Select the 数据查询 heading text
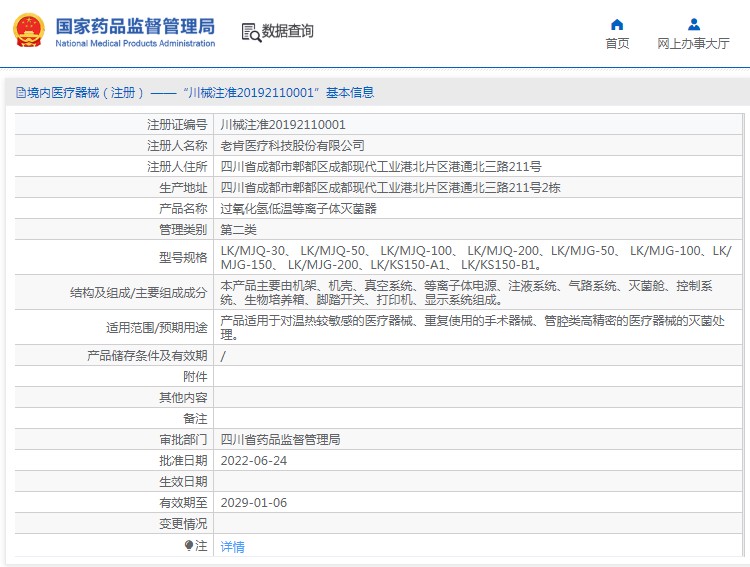The image size is (750, 567). [288, 31]
